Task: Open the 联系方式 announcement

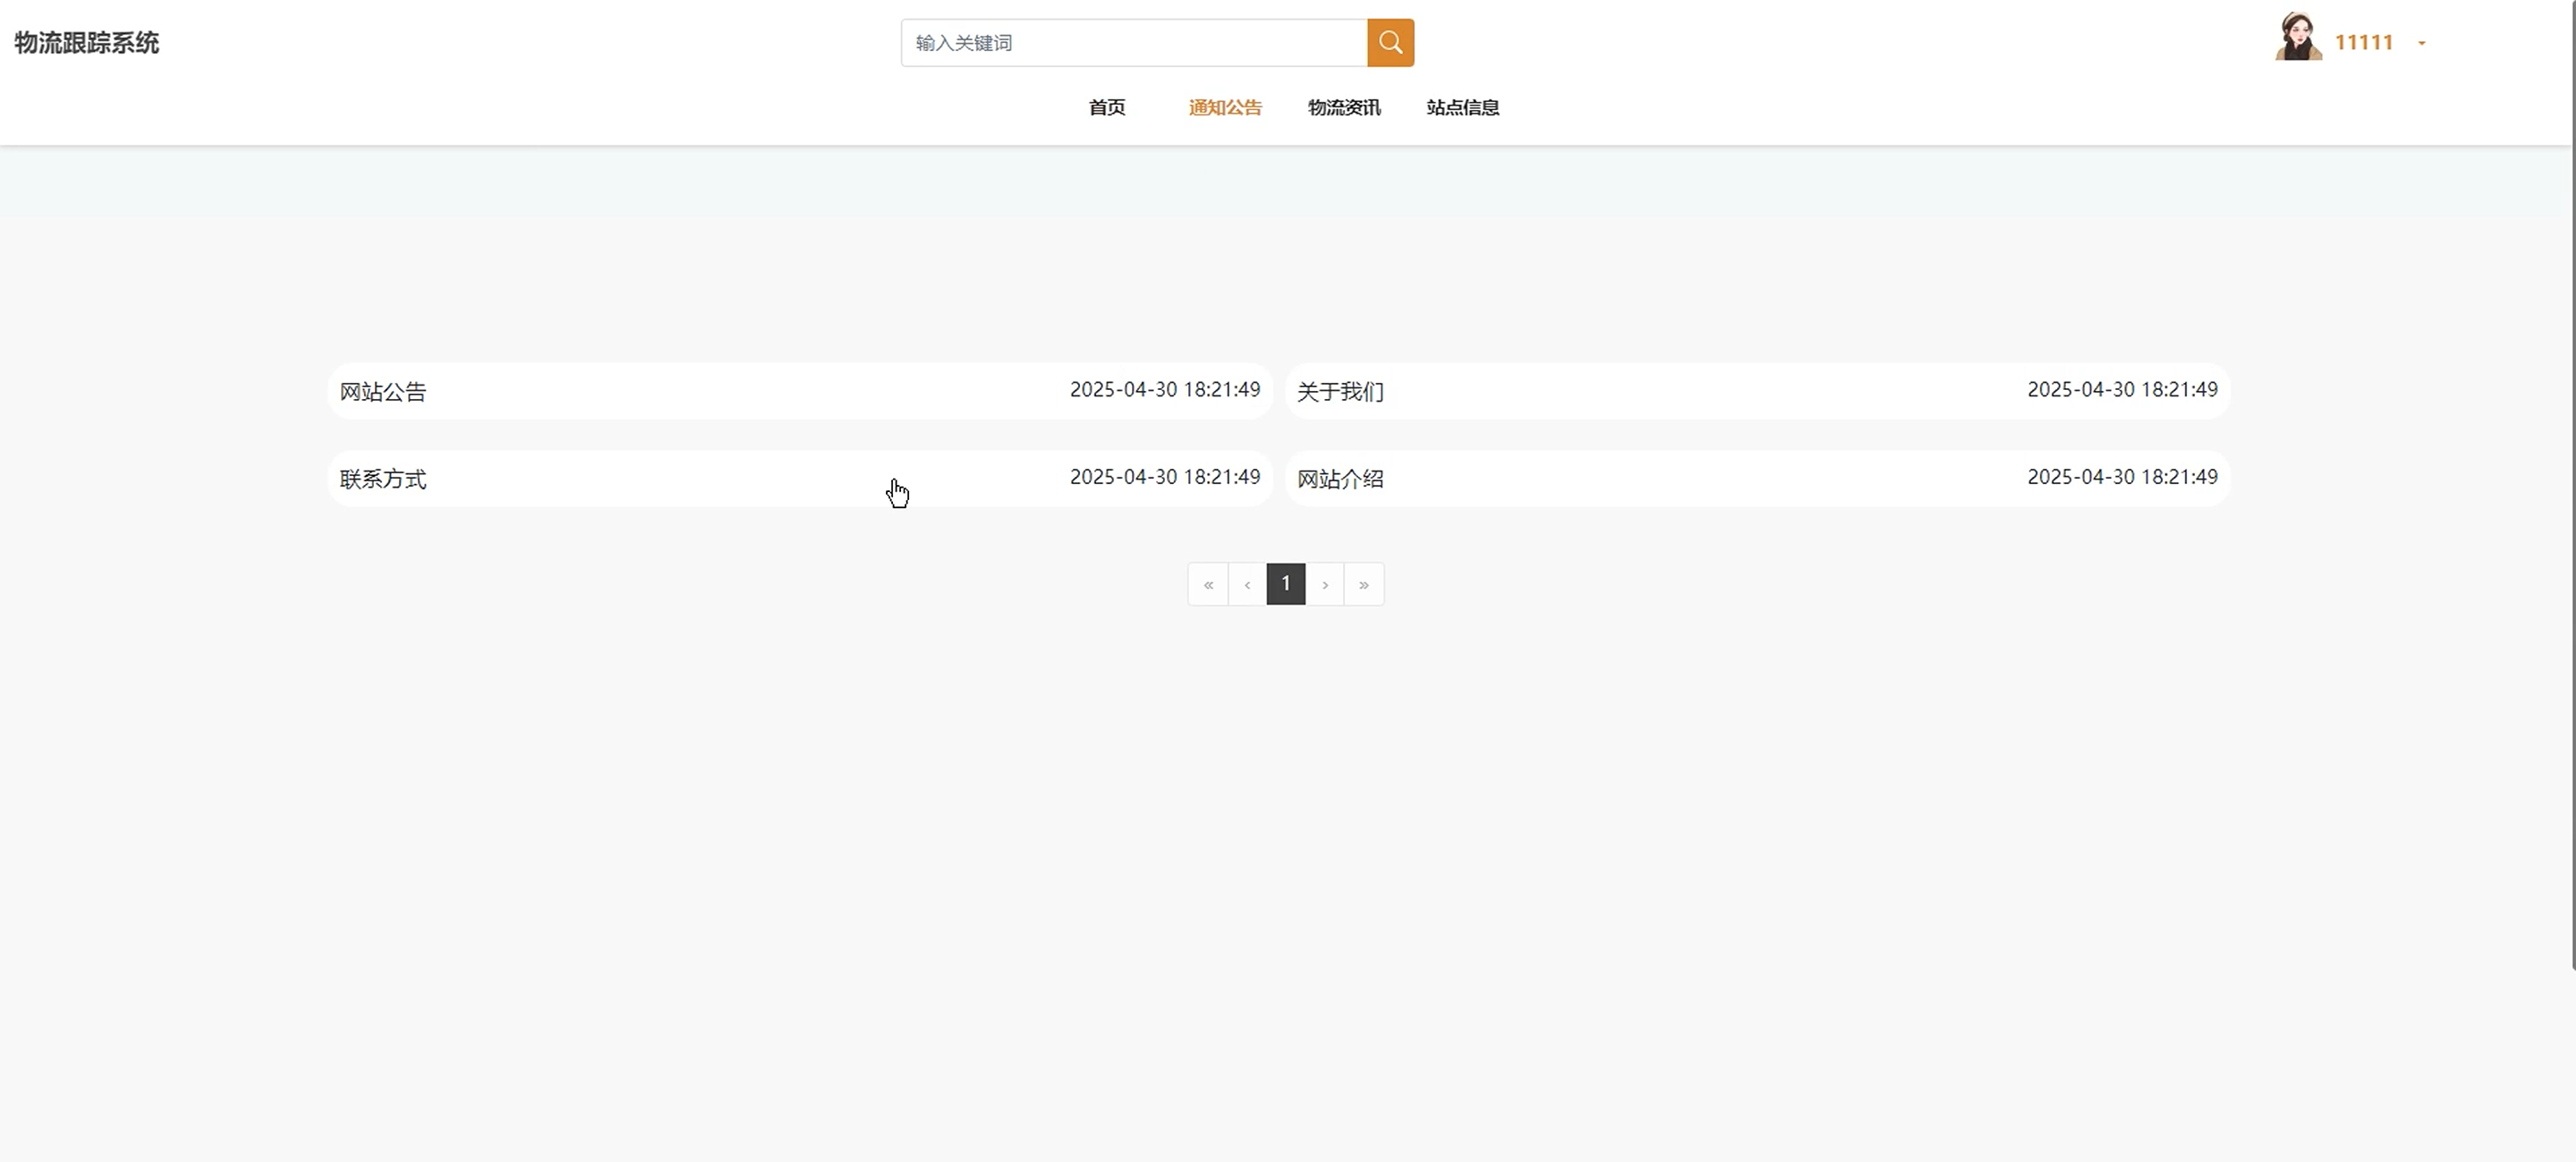Action: (384, 479)
